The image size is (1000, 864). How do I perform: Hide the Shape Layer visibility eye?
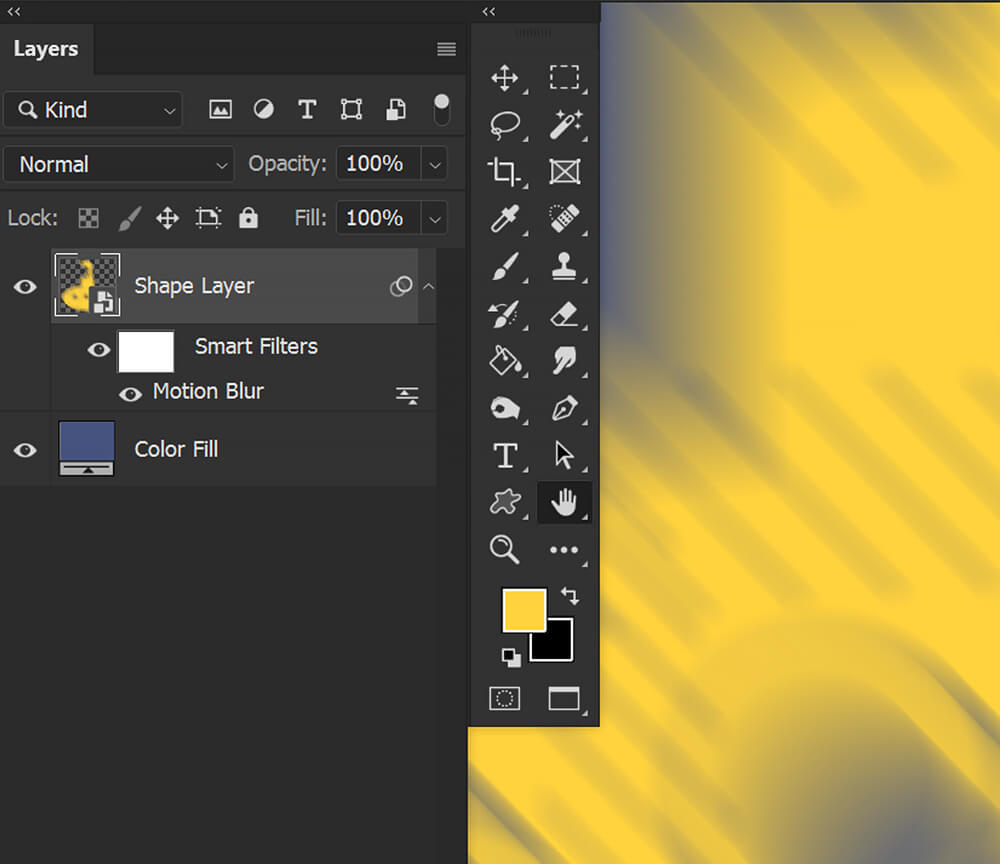[x=25, y=286]
